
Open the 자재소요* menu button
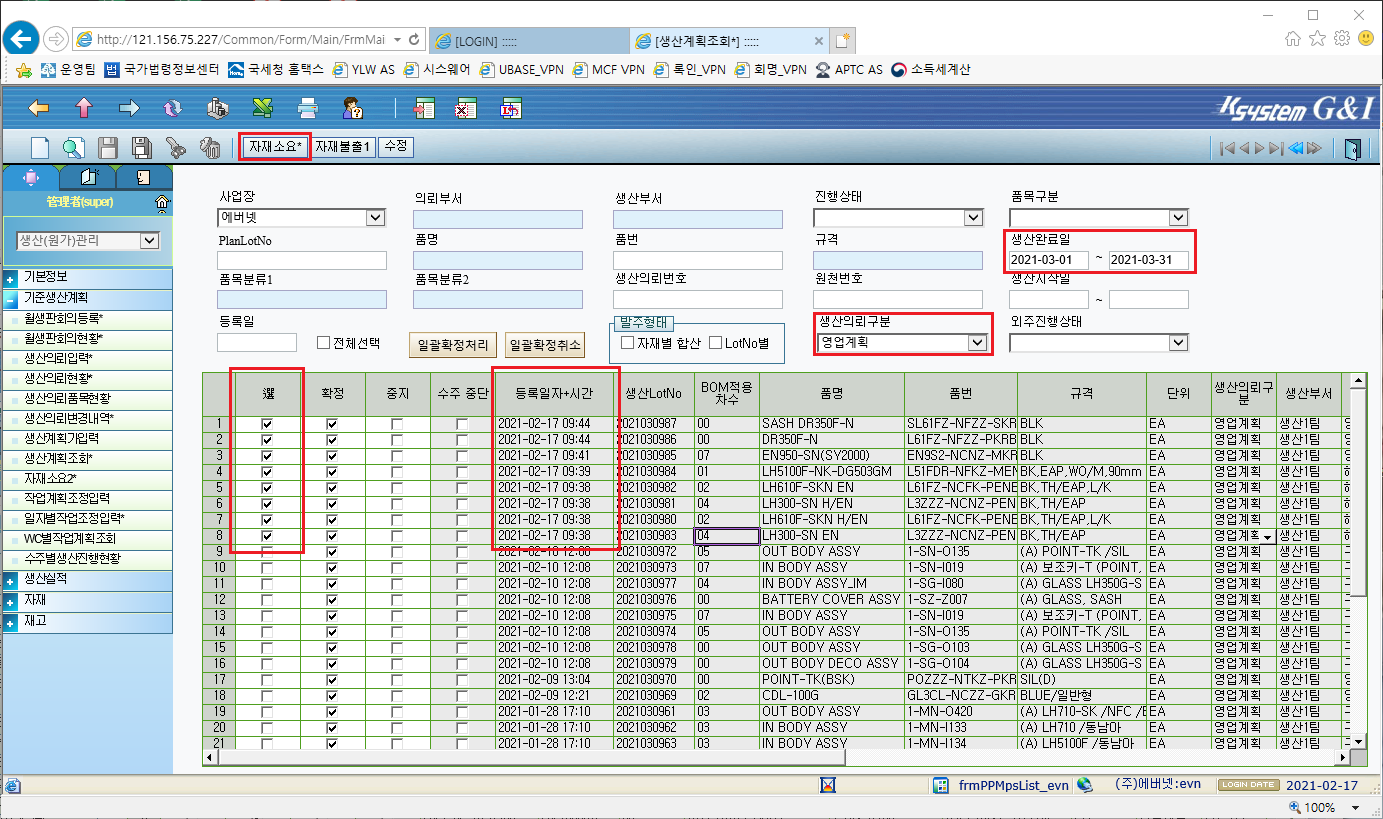[275, 147]
